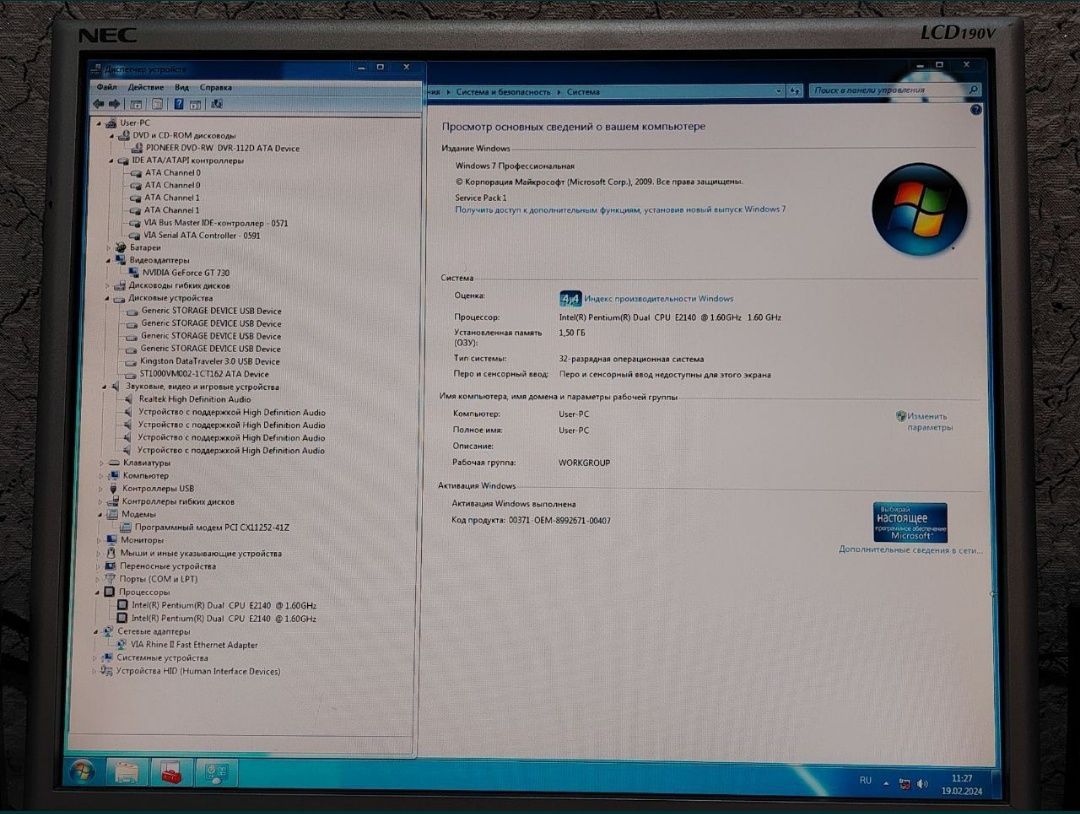1080x814 pixels.
Task: Select Контроллеры гибких дисков item
Action: point(178,502)
